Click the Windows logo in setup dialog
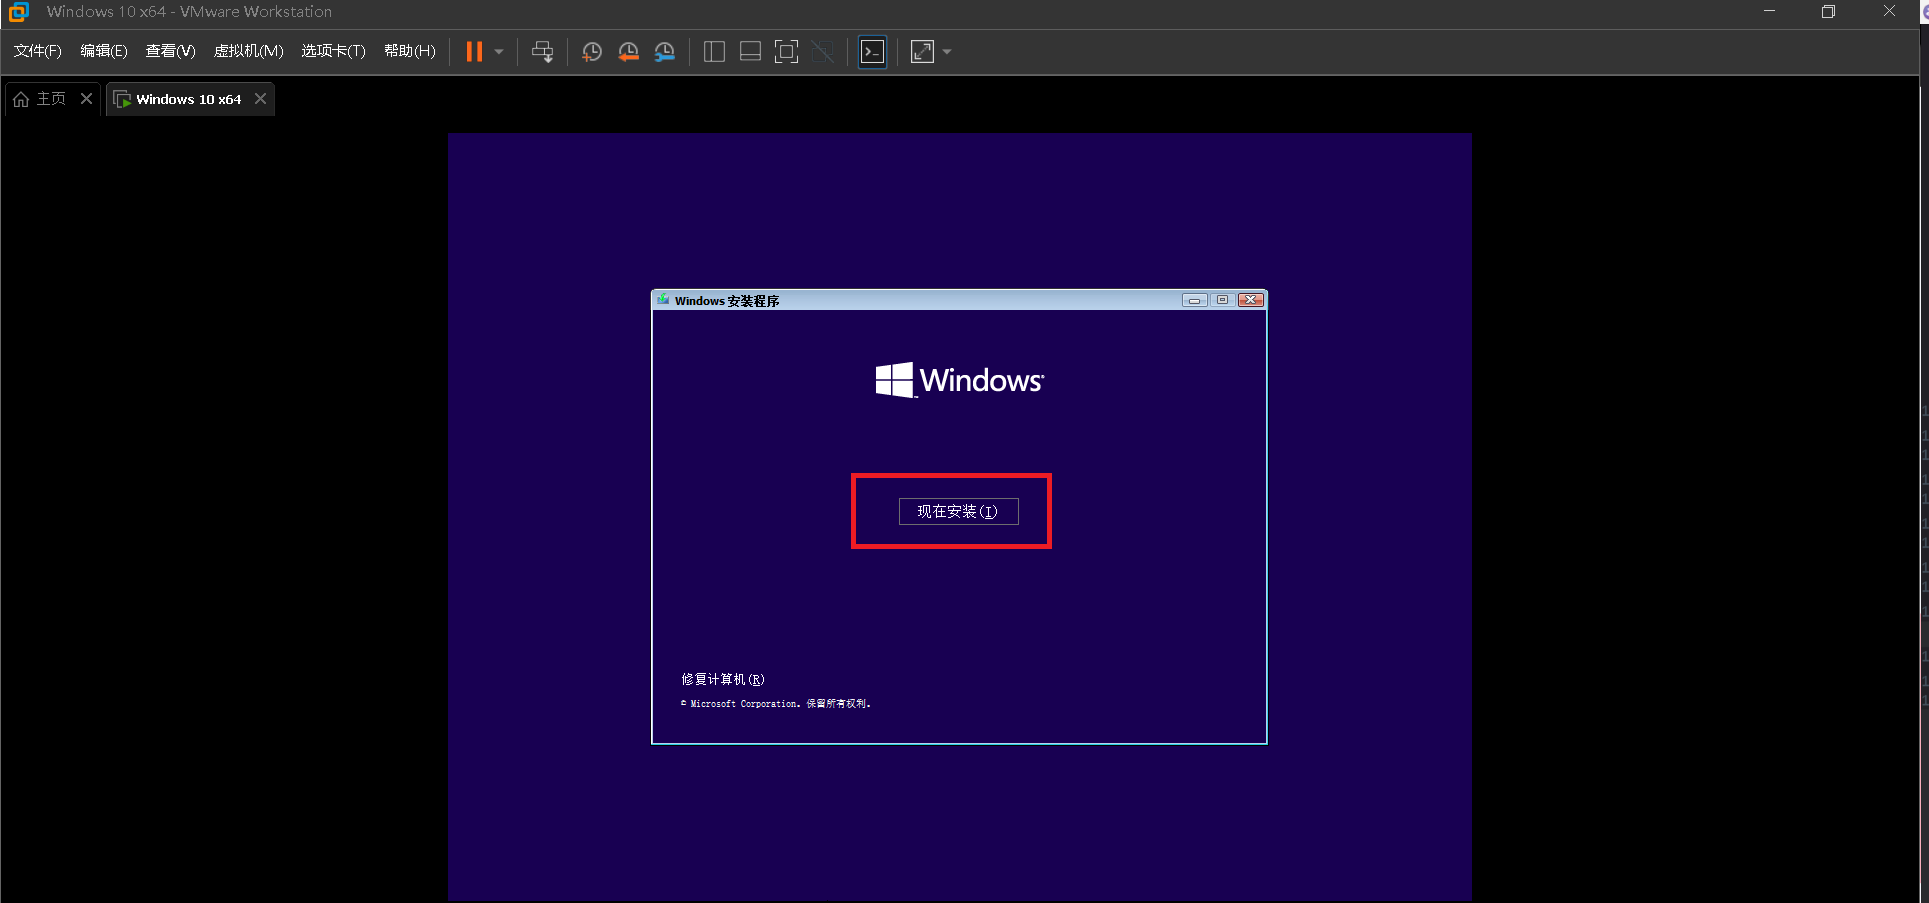The width and height of the screenshot is (1929, 903). click(959, 380)
